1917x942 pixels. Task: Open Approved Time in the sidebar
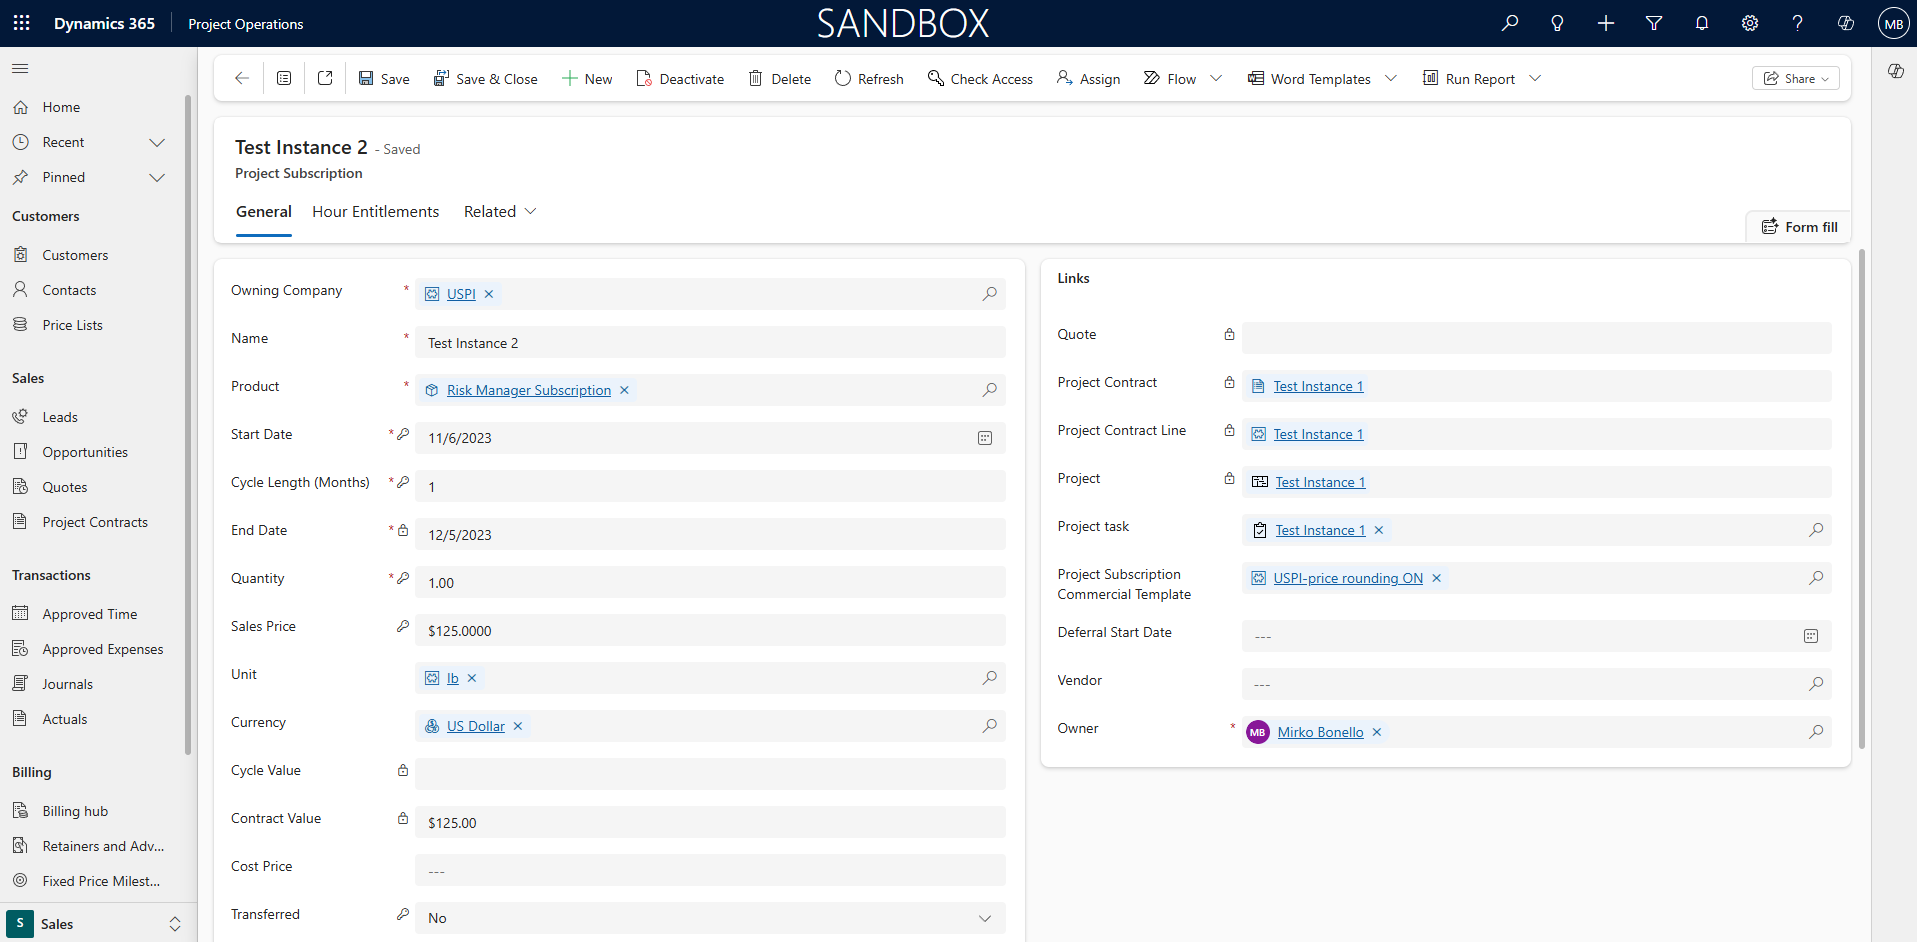click(x=92, y=614)
